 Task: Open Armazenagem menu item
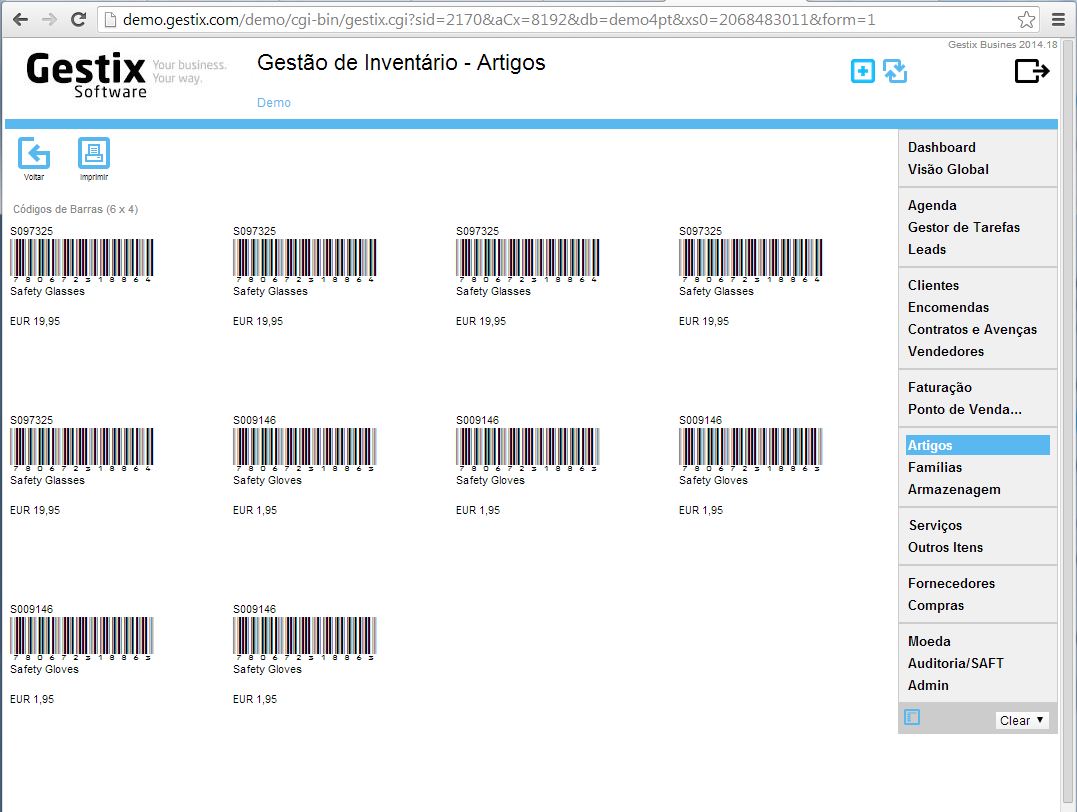954,489
